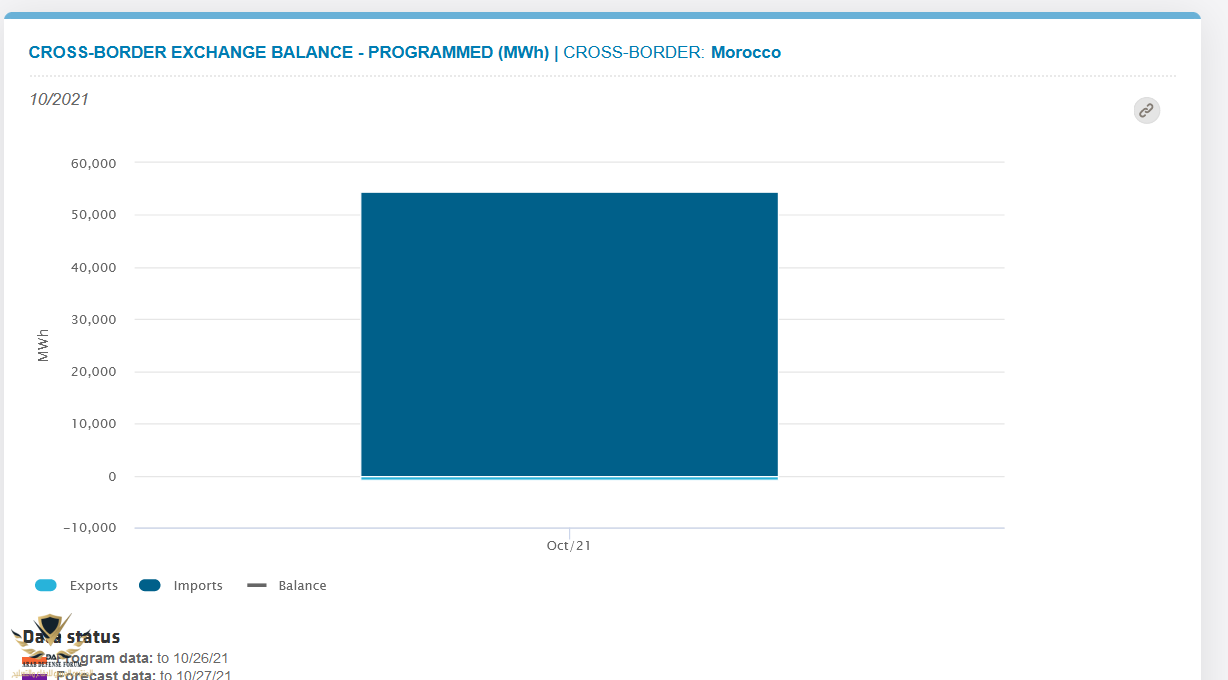Click the orange Program data status marker

(32, 660)
